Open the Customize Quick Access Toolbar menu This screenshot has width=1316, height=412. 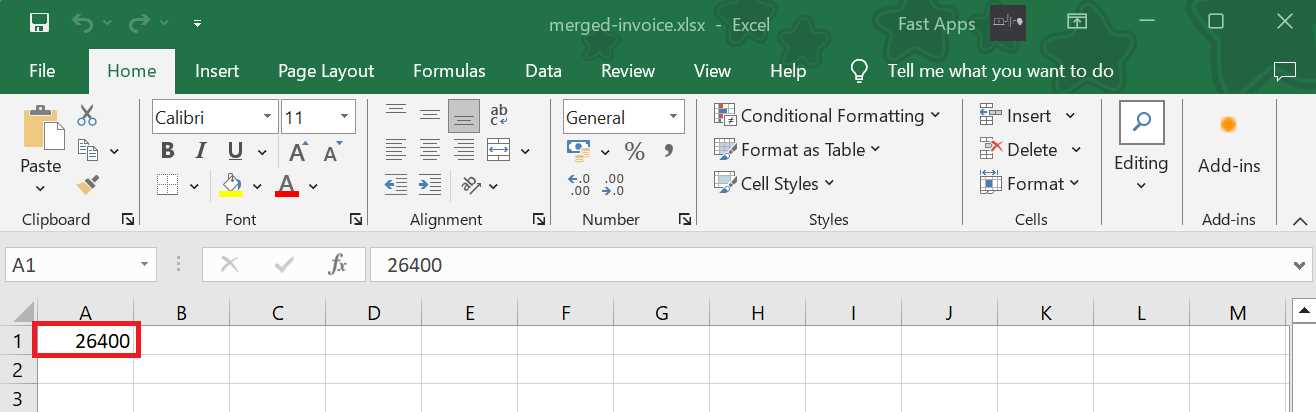click(197, 22)
